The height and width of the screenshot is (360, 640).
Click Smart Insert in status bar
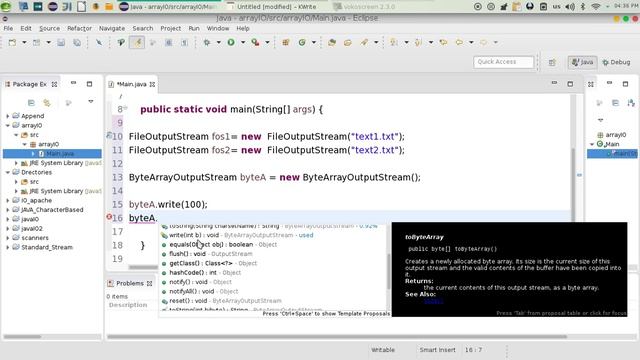(x=437, y=350)
